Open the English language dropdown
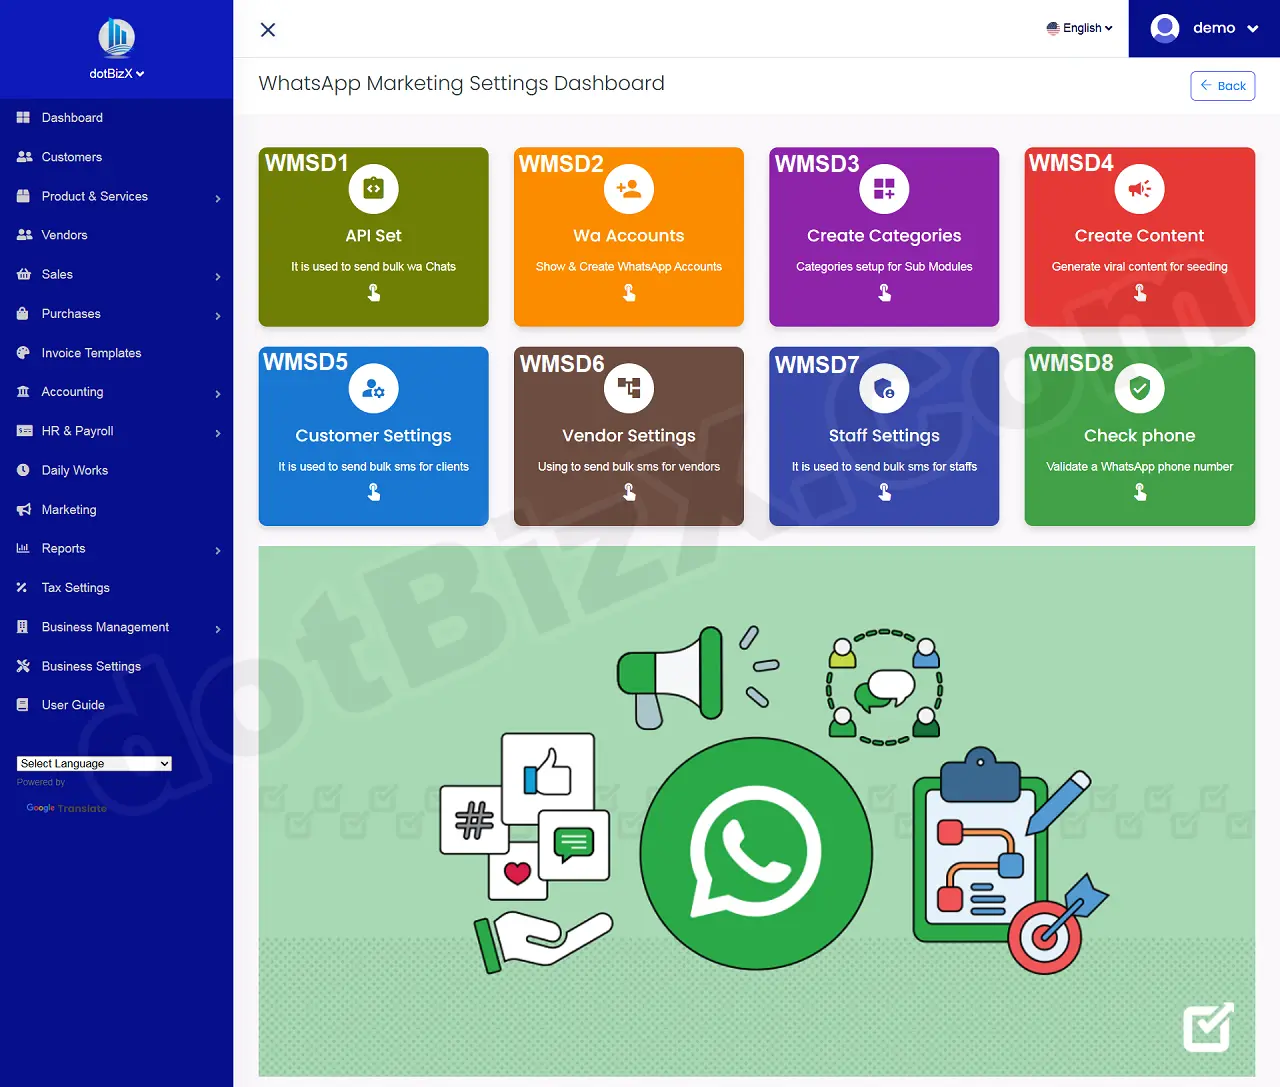This screenshot has height=1087, width=1280. click(1079, 28)
